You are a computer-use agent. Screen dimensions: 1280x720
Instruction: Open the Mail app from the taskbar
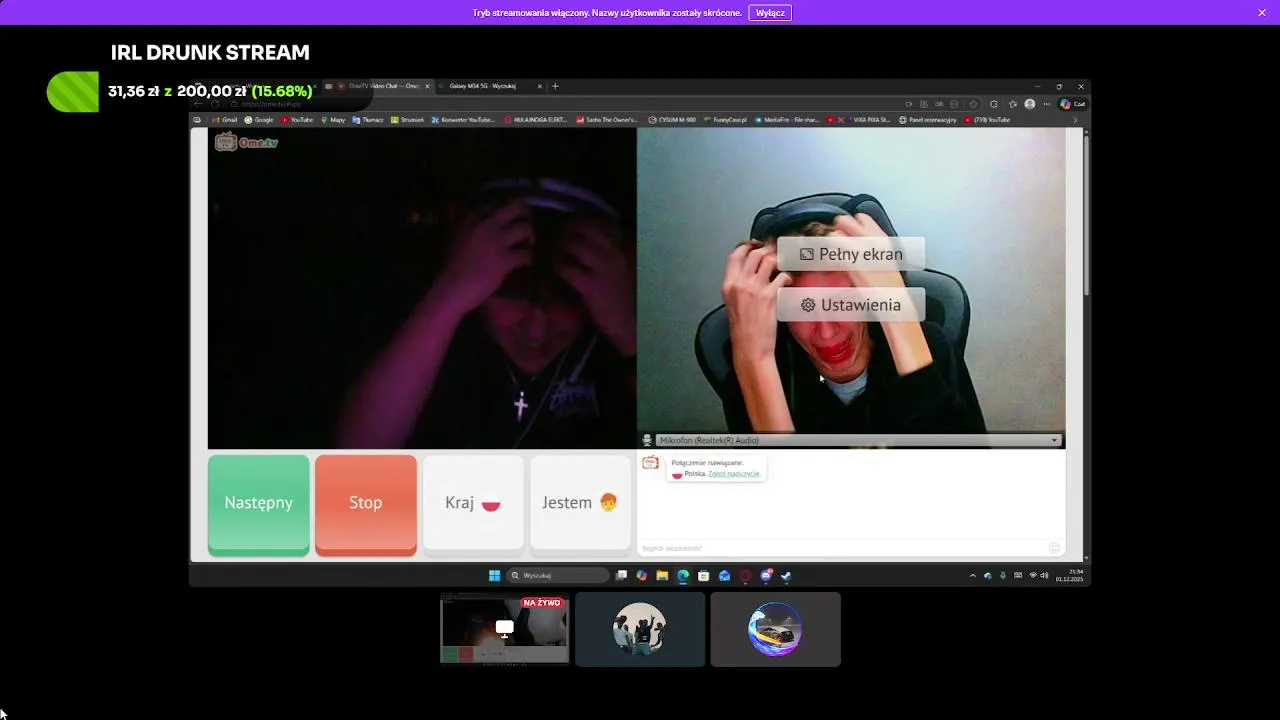[x=724, y=575]
